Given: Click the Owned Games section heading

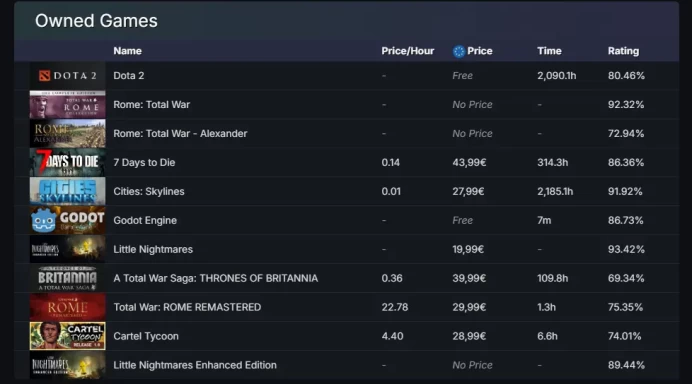Looking at the screenshot, I should click(x=96, y=21).
